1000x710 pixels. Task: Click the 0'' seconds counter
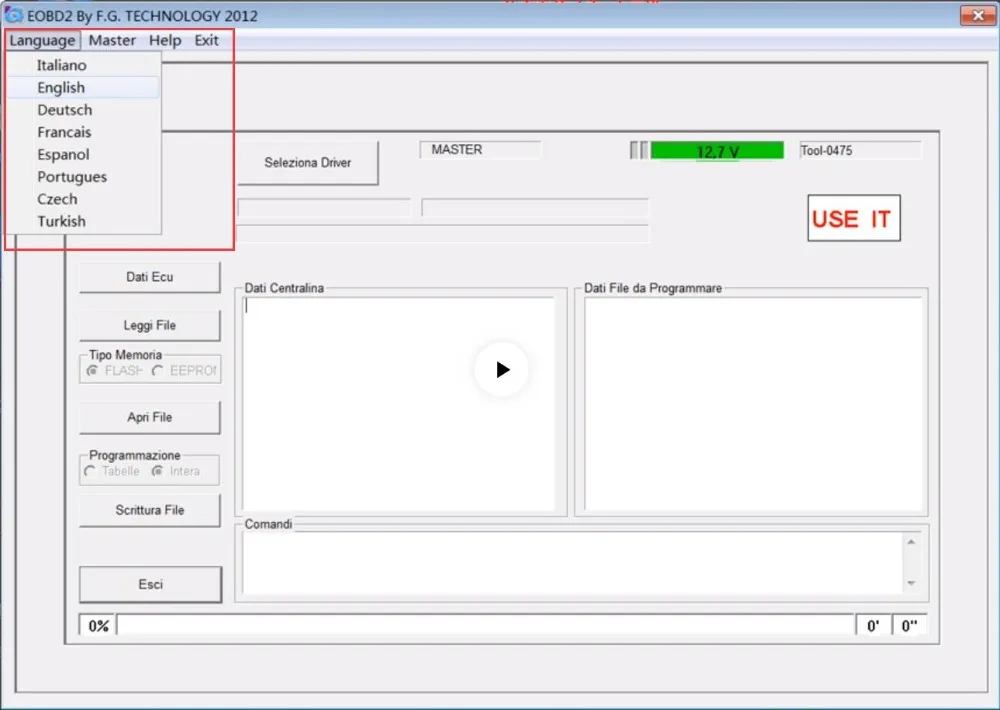pos(909,626)
